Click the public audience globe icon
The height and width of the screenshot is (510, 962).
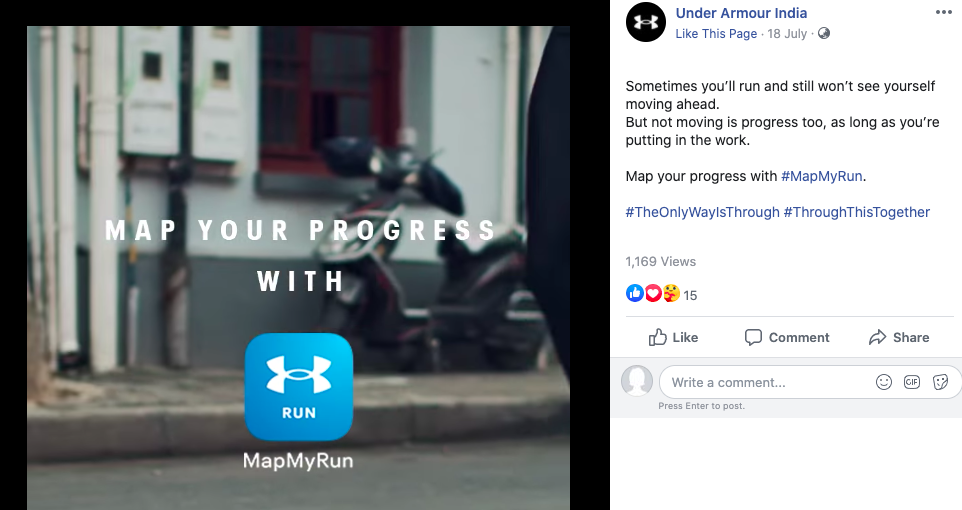(824, 33)
